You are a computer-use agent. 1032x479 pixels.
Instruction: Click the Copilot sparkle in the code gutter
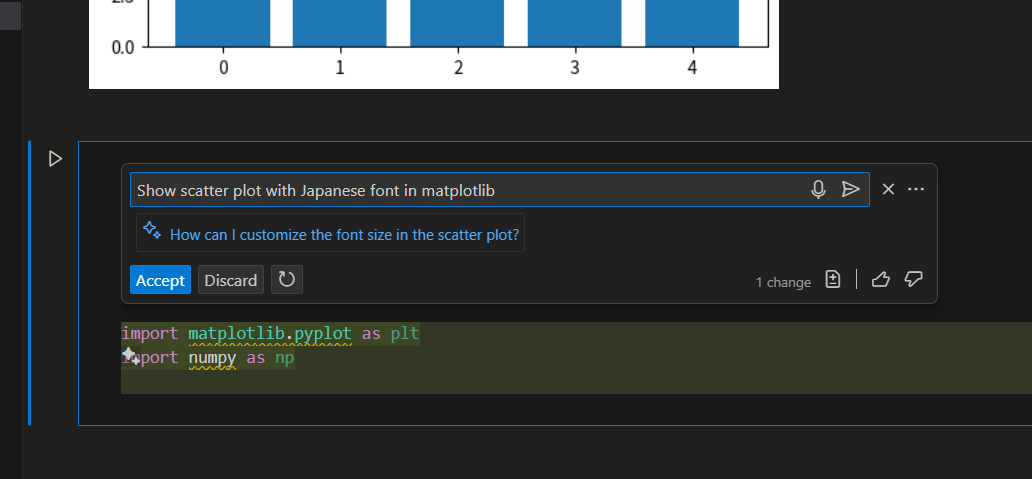tap(129, 356)
